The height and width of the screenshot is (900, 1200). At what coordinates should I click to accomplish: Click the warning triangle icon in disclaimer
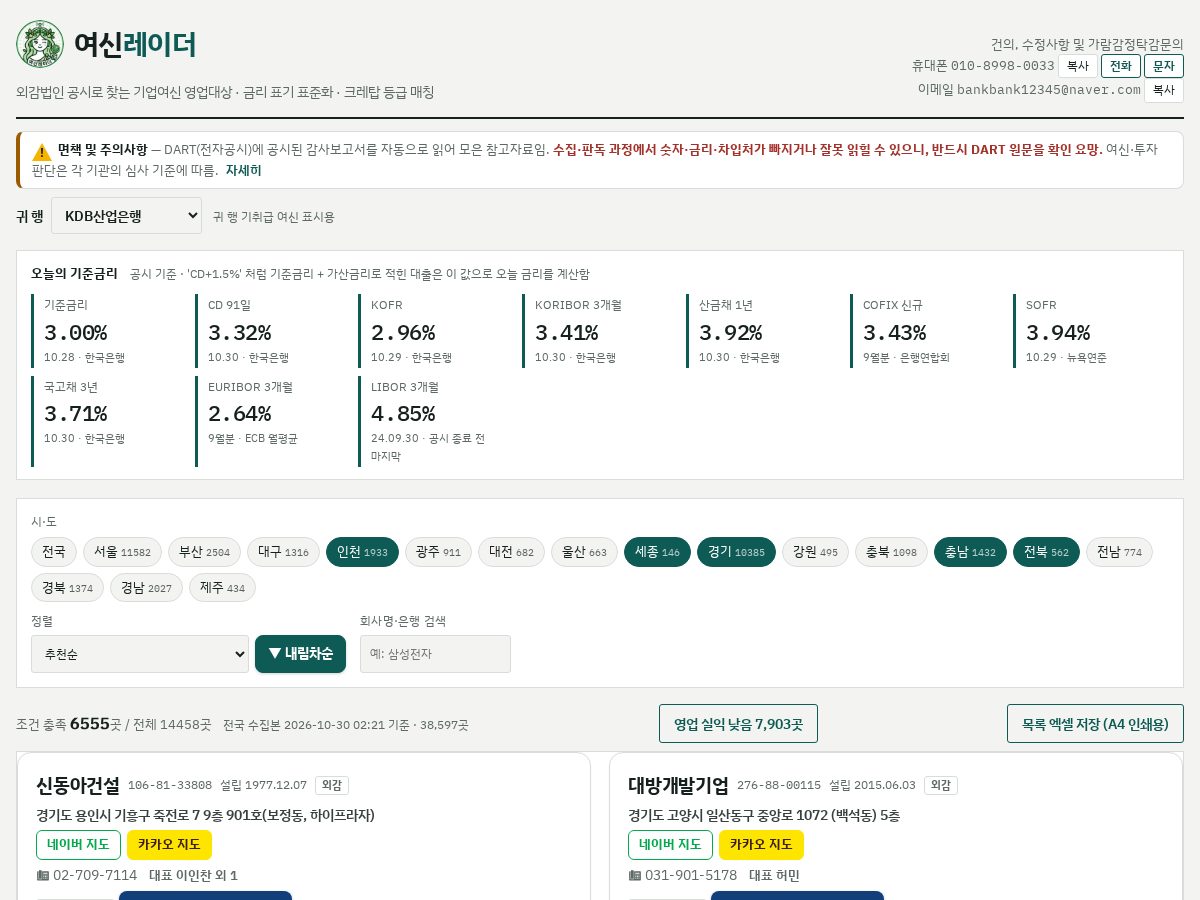42,152
